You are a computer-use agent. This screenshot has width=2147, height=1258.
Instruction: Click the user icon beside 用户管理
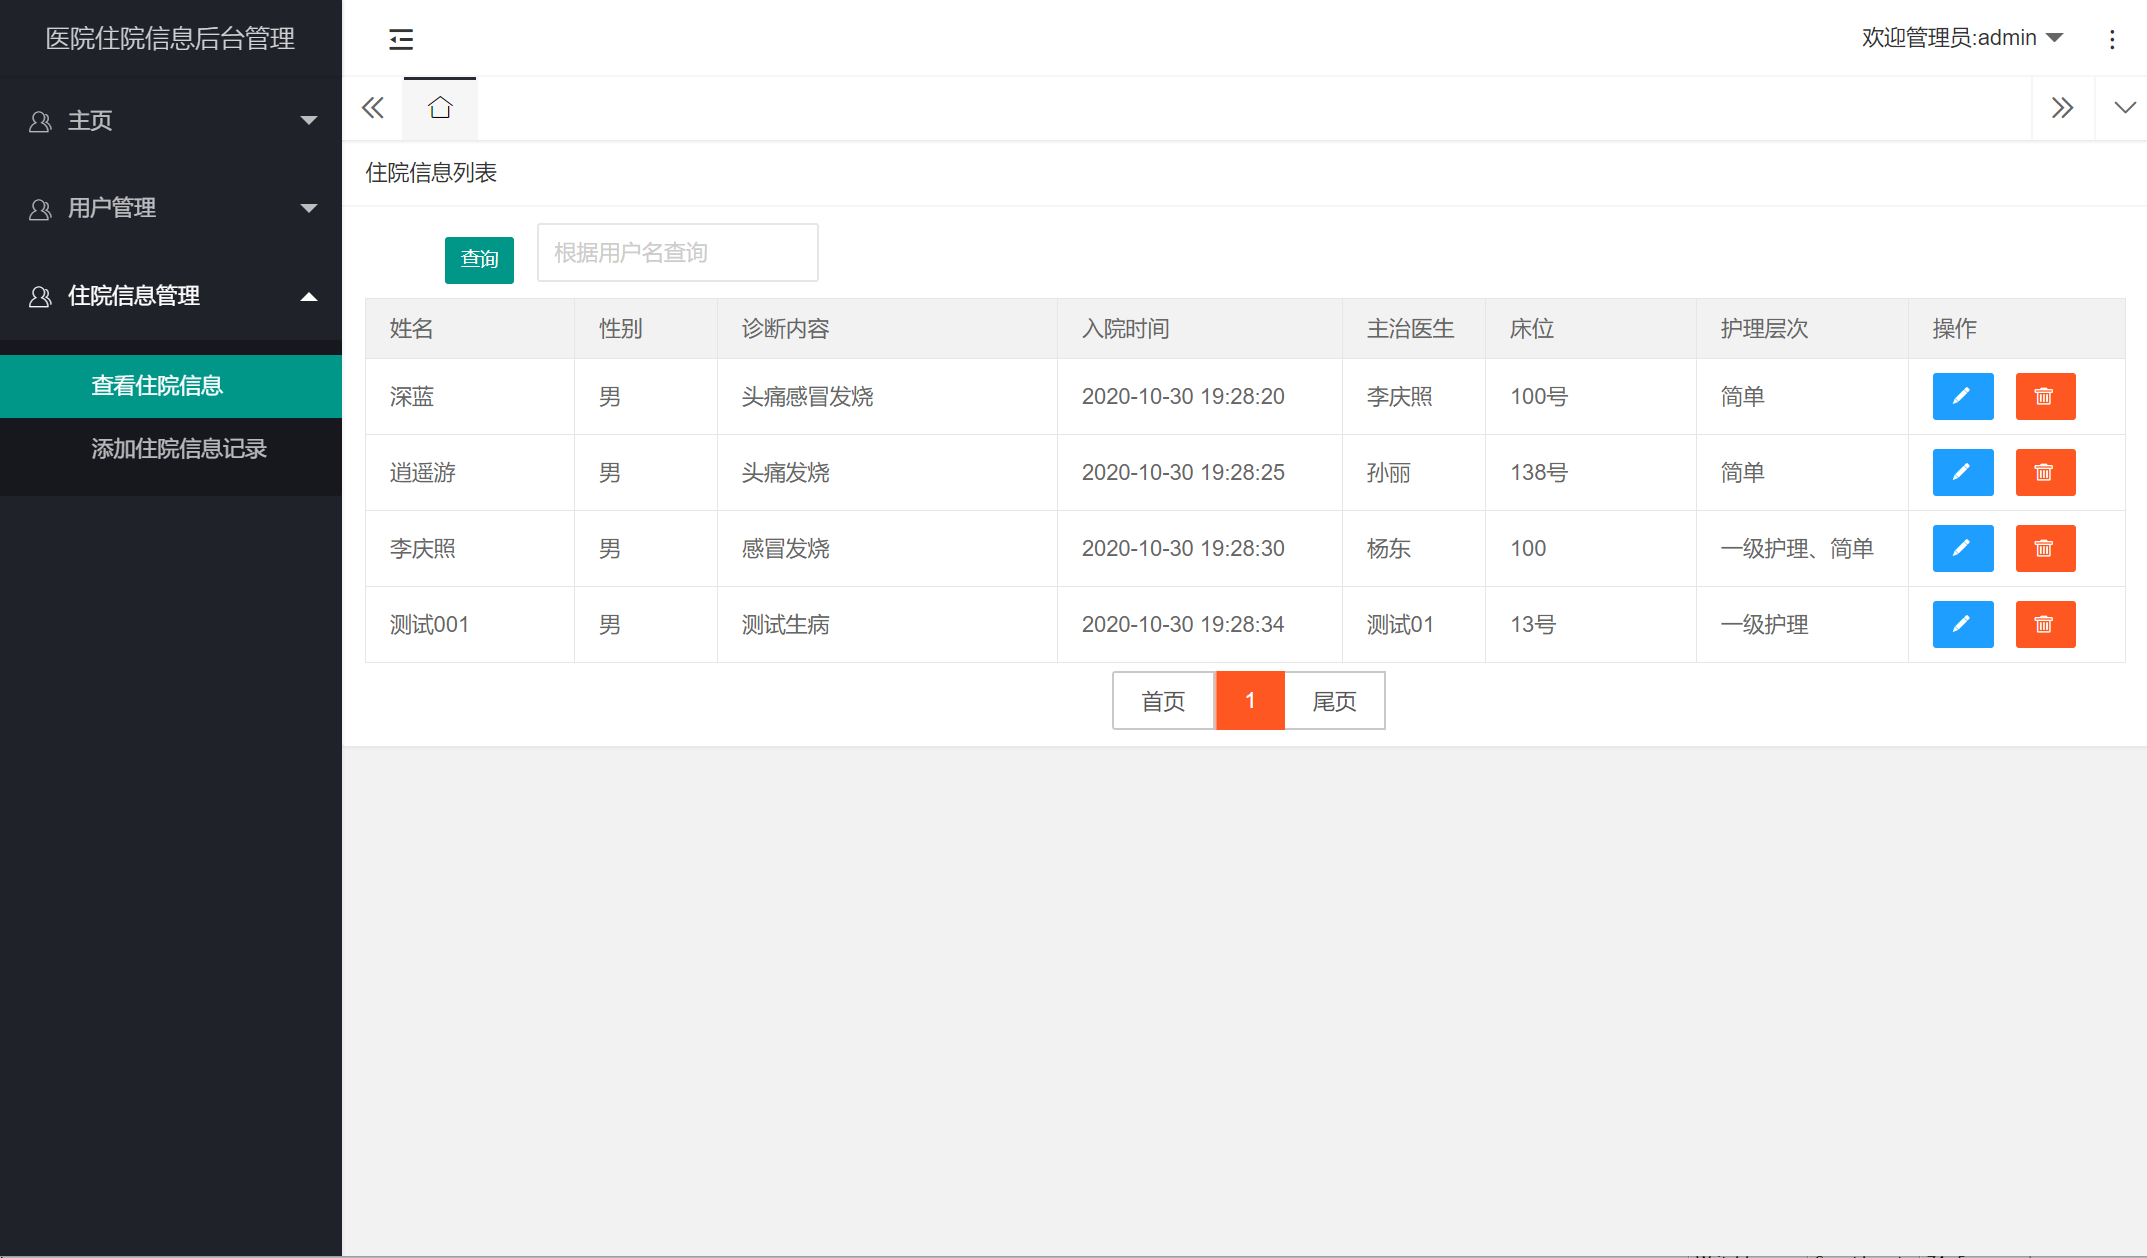pos(40,209)
